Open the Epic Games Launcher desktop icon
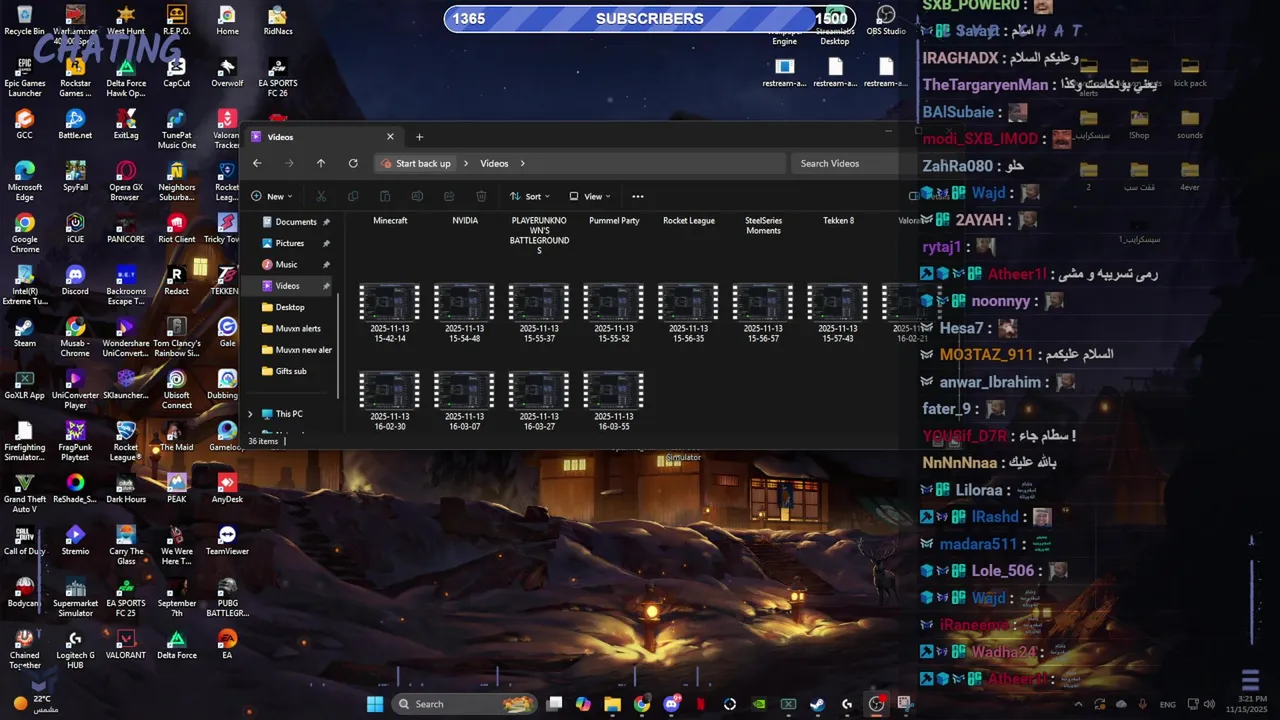The image size is (1280, 720). 24,77
